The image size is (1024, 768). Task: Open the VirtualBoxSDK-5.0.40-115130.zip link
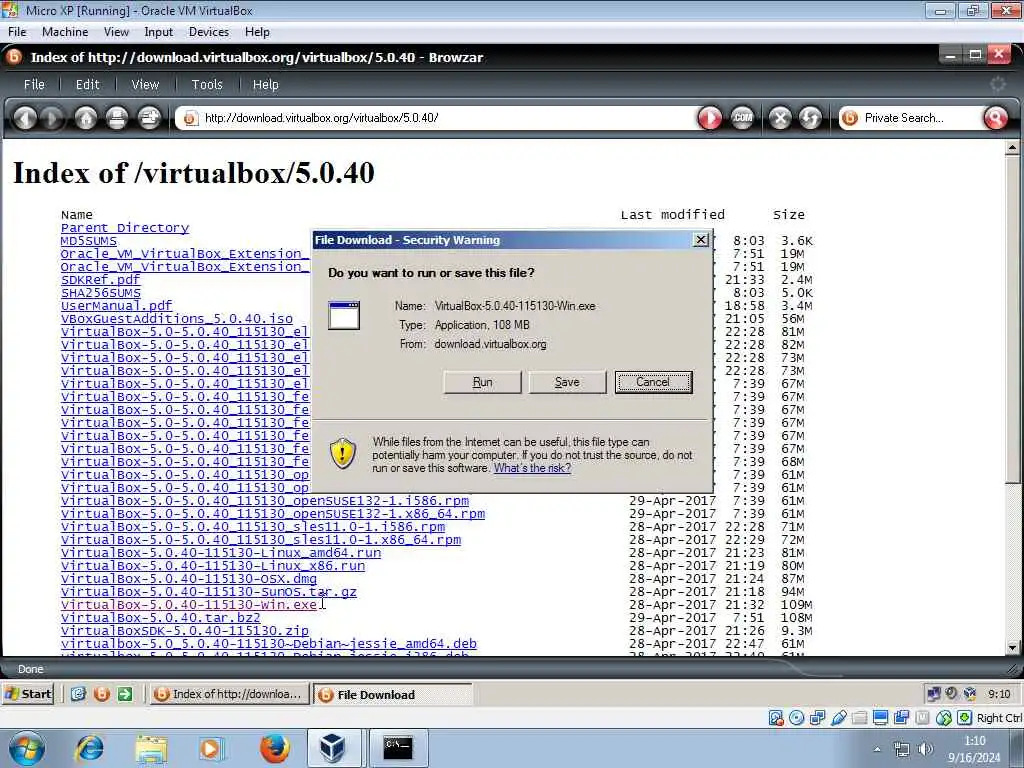point(185,631)
